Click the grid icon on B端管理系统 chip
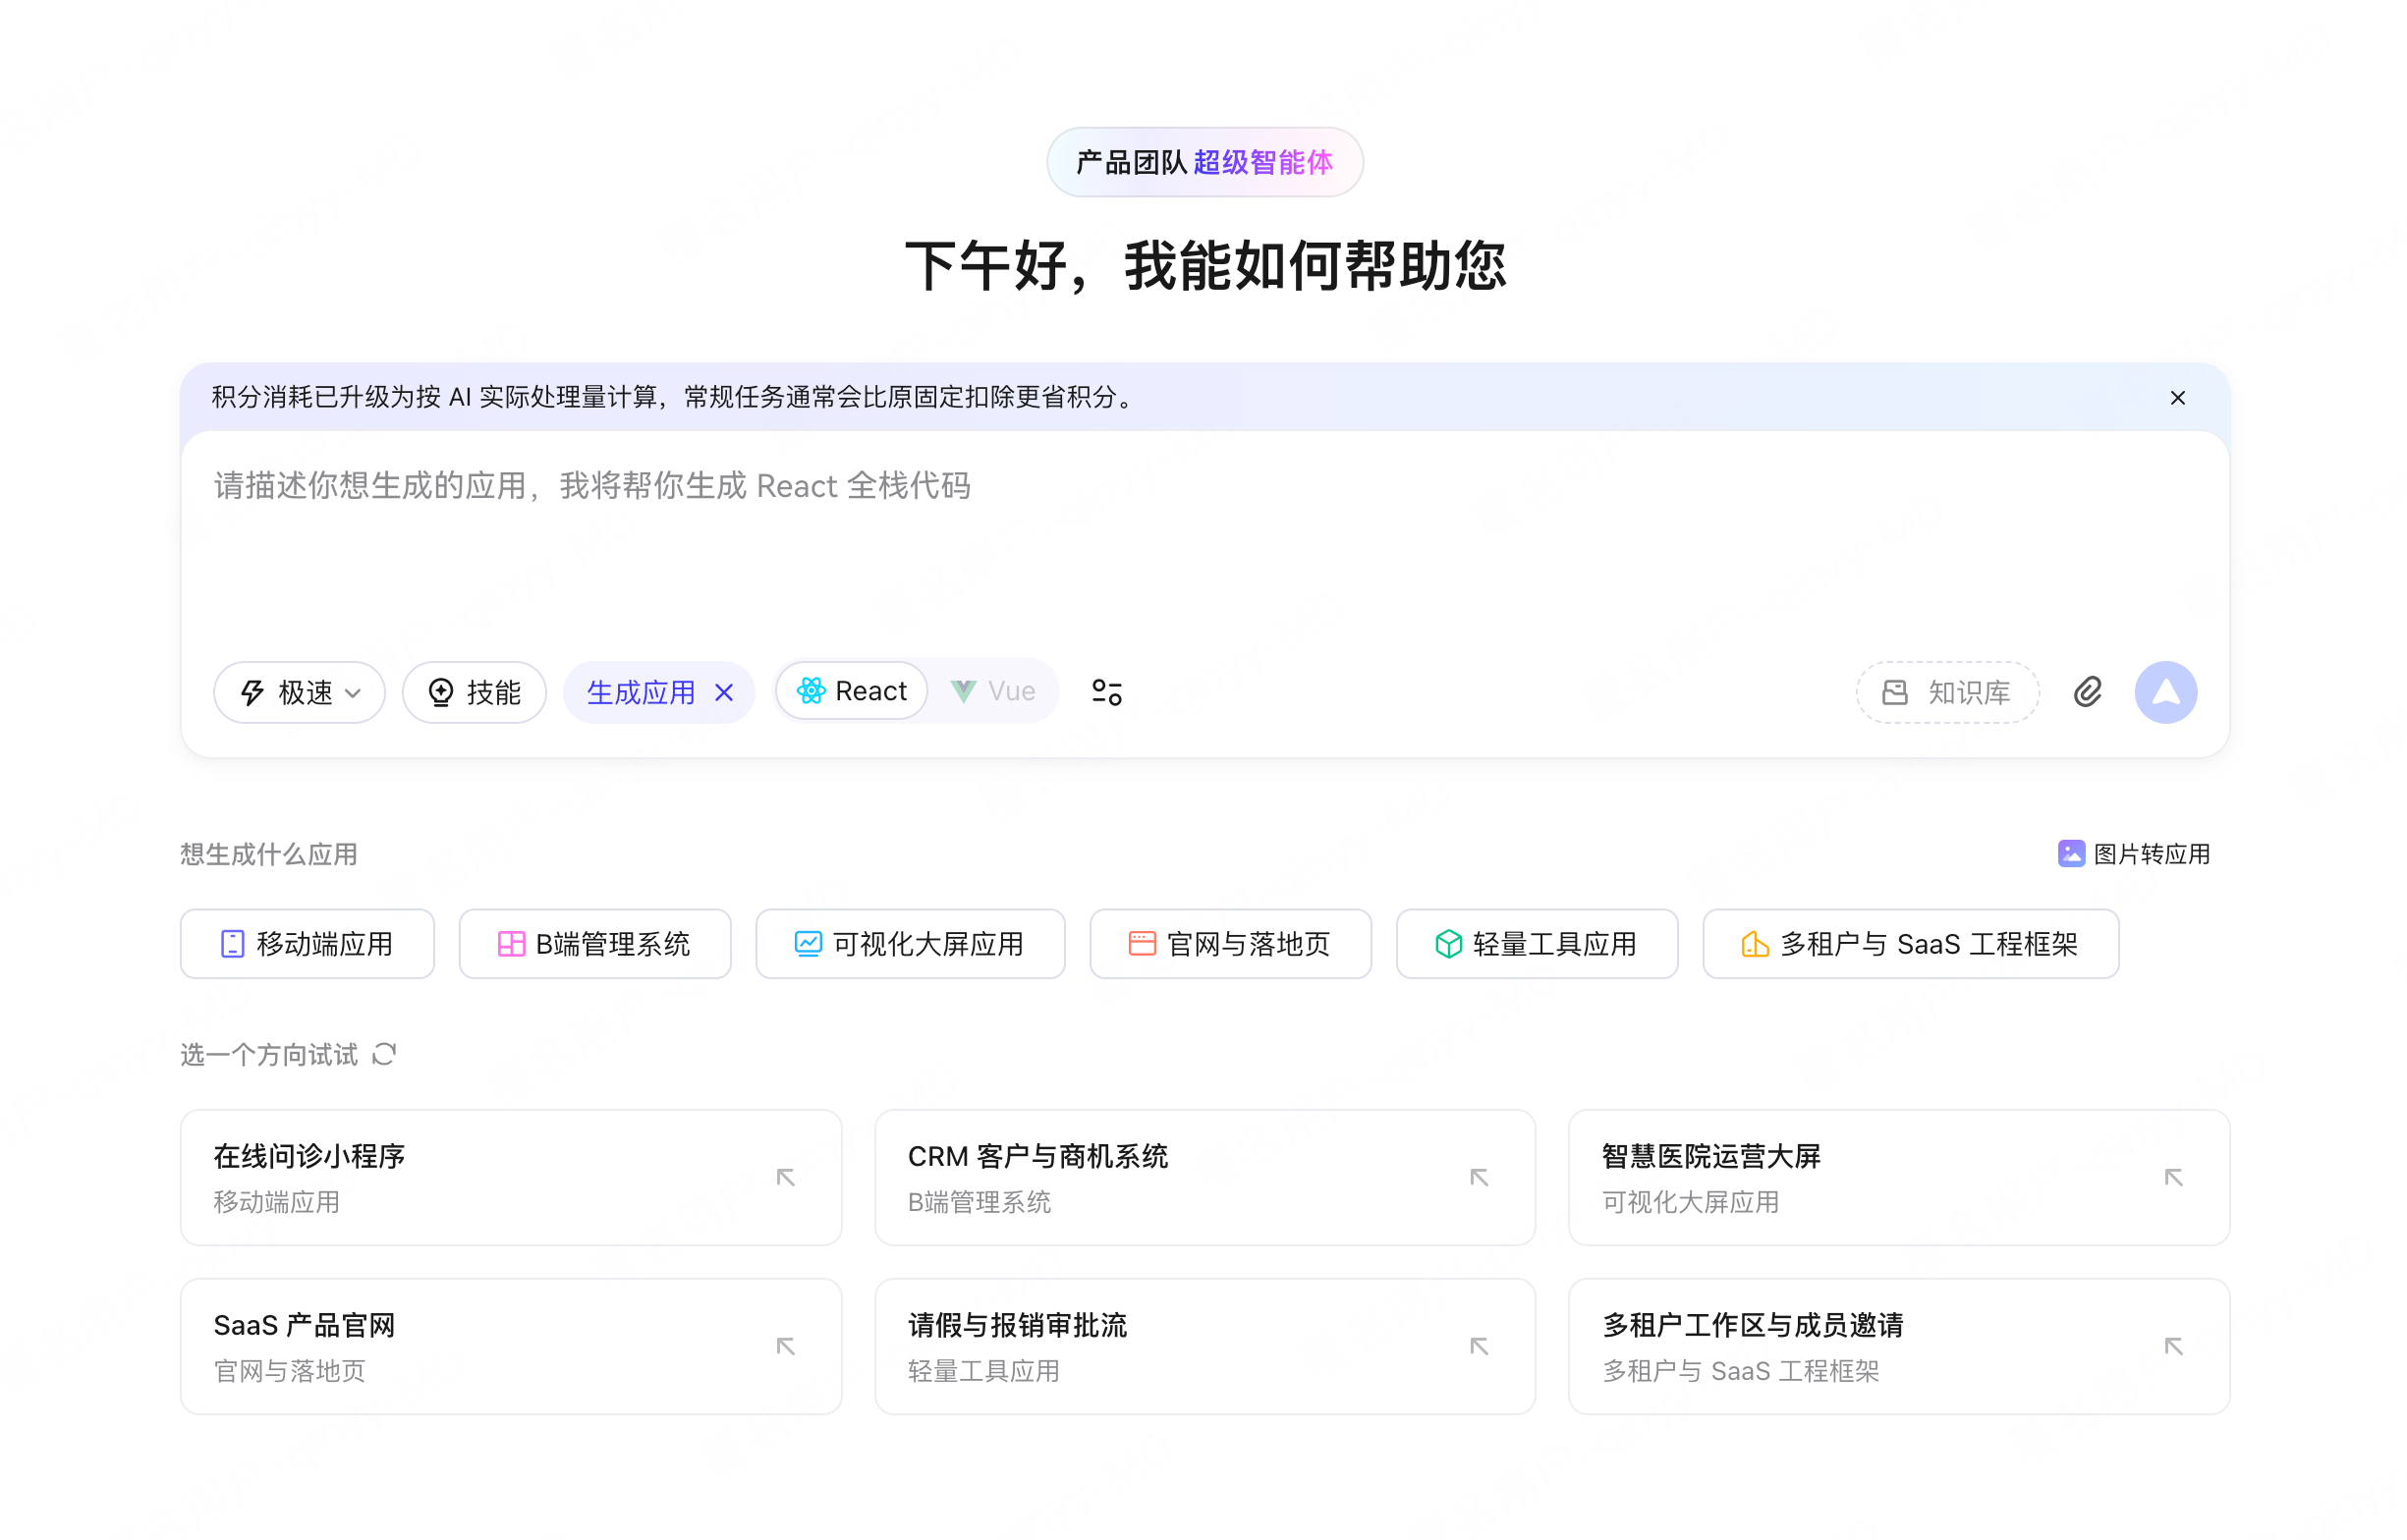Image resolution: width=2407 pixels, height=1540 pixels. [x=511, y=943]
